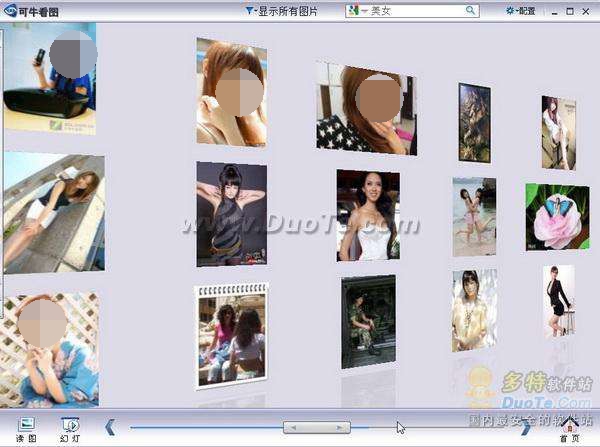Click the search magnifier icon
The image size is (600, 447).
pos(470,11)
